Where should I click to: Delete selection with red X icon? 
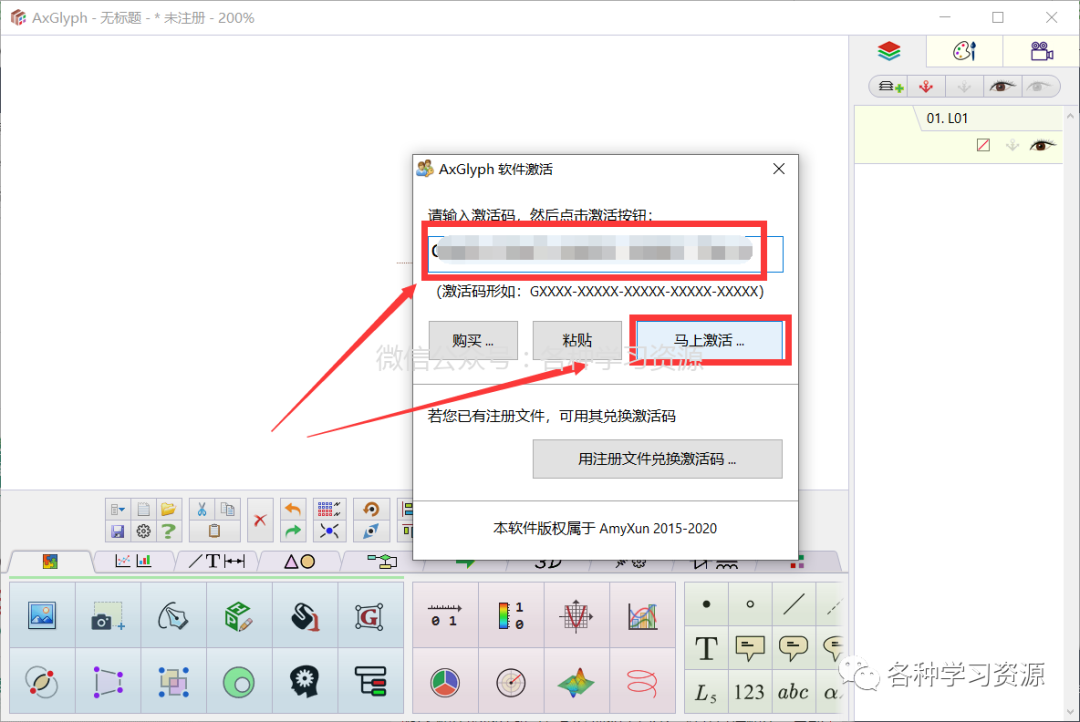tap(260, 520)
